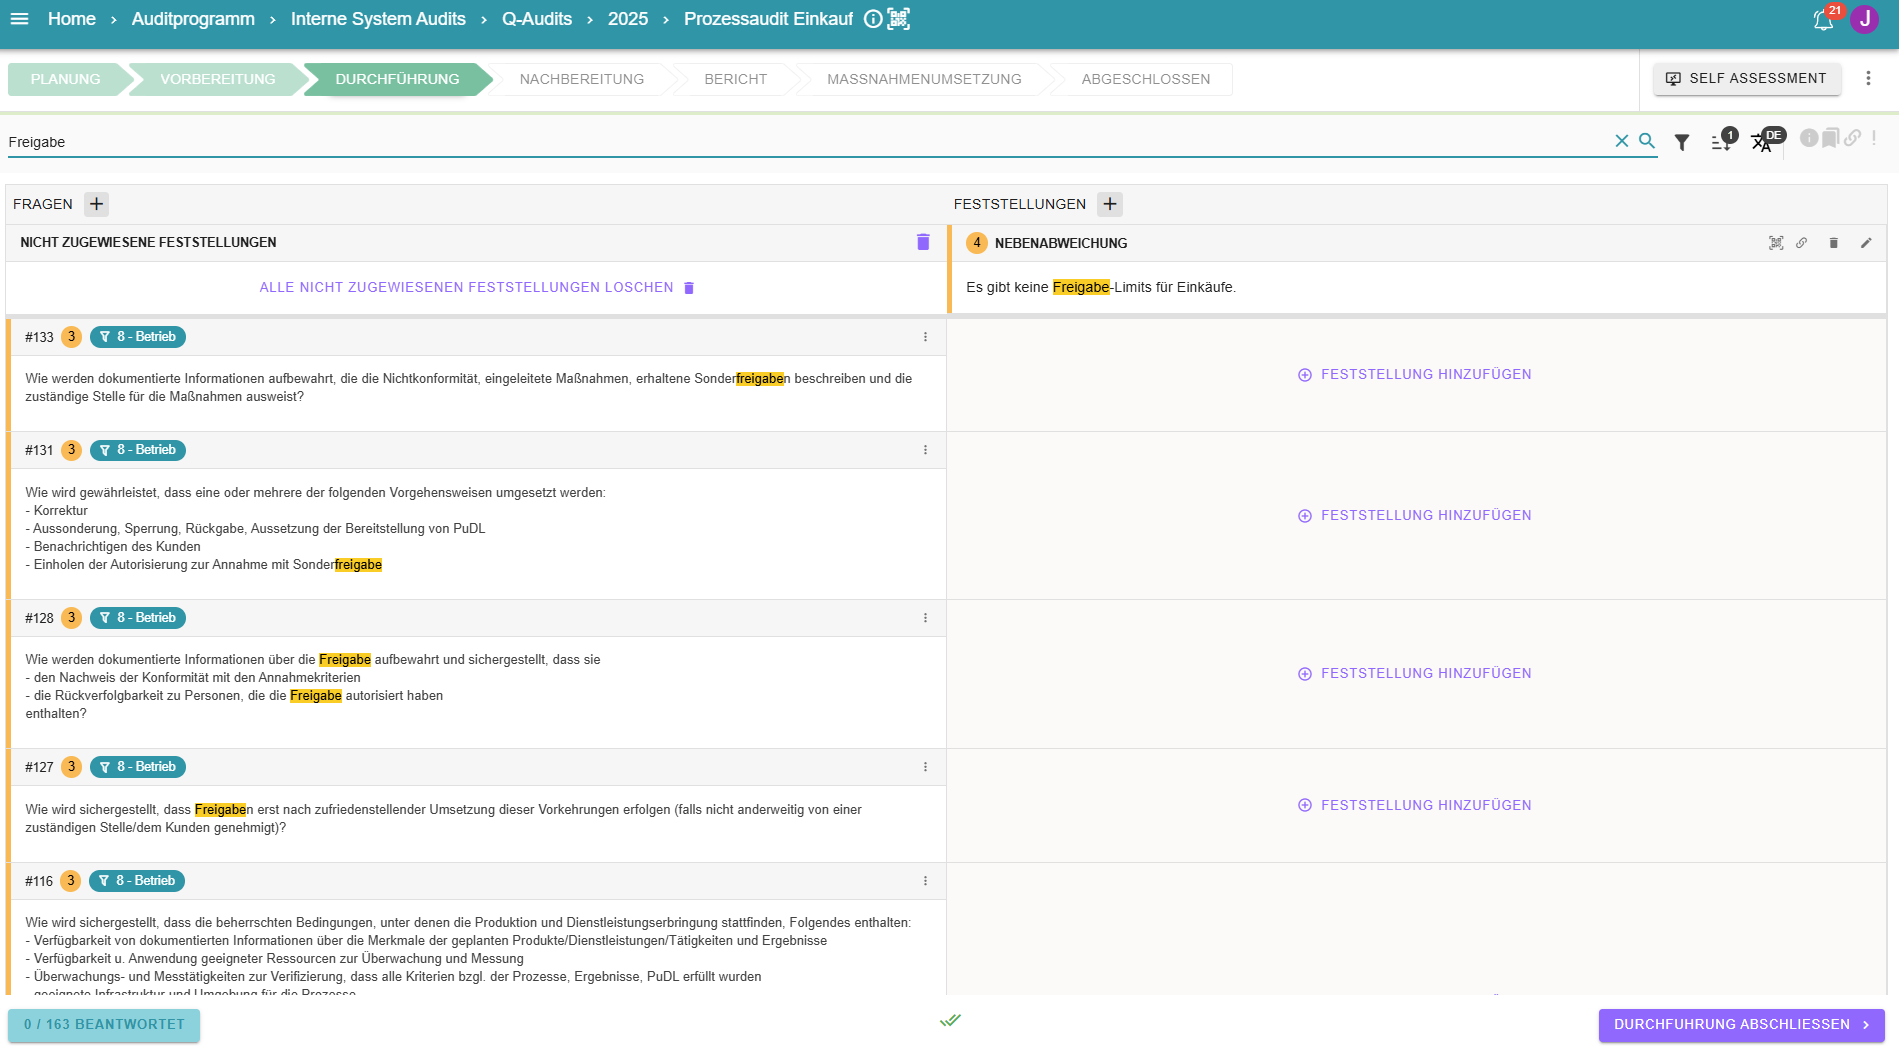Open the sort order options icon
This screenshot has width=1899, height=1046.
[x=1721, y=143]
